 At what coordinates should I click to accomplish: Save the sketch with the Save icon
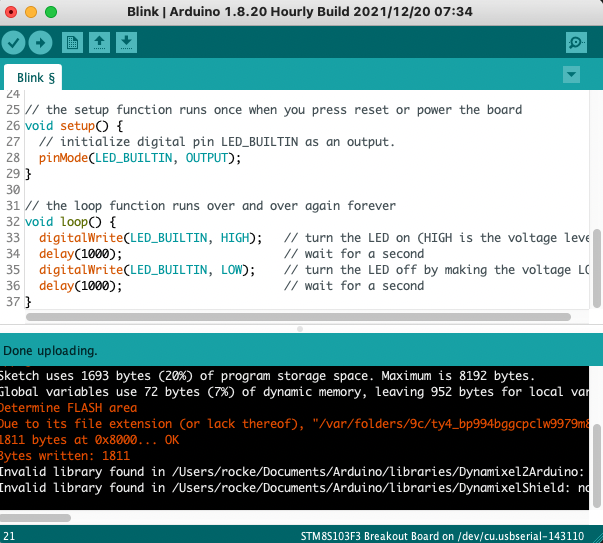pos(127,43)
